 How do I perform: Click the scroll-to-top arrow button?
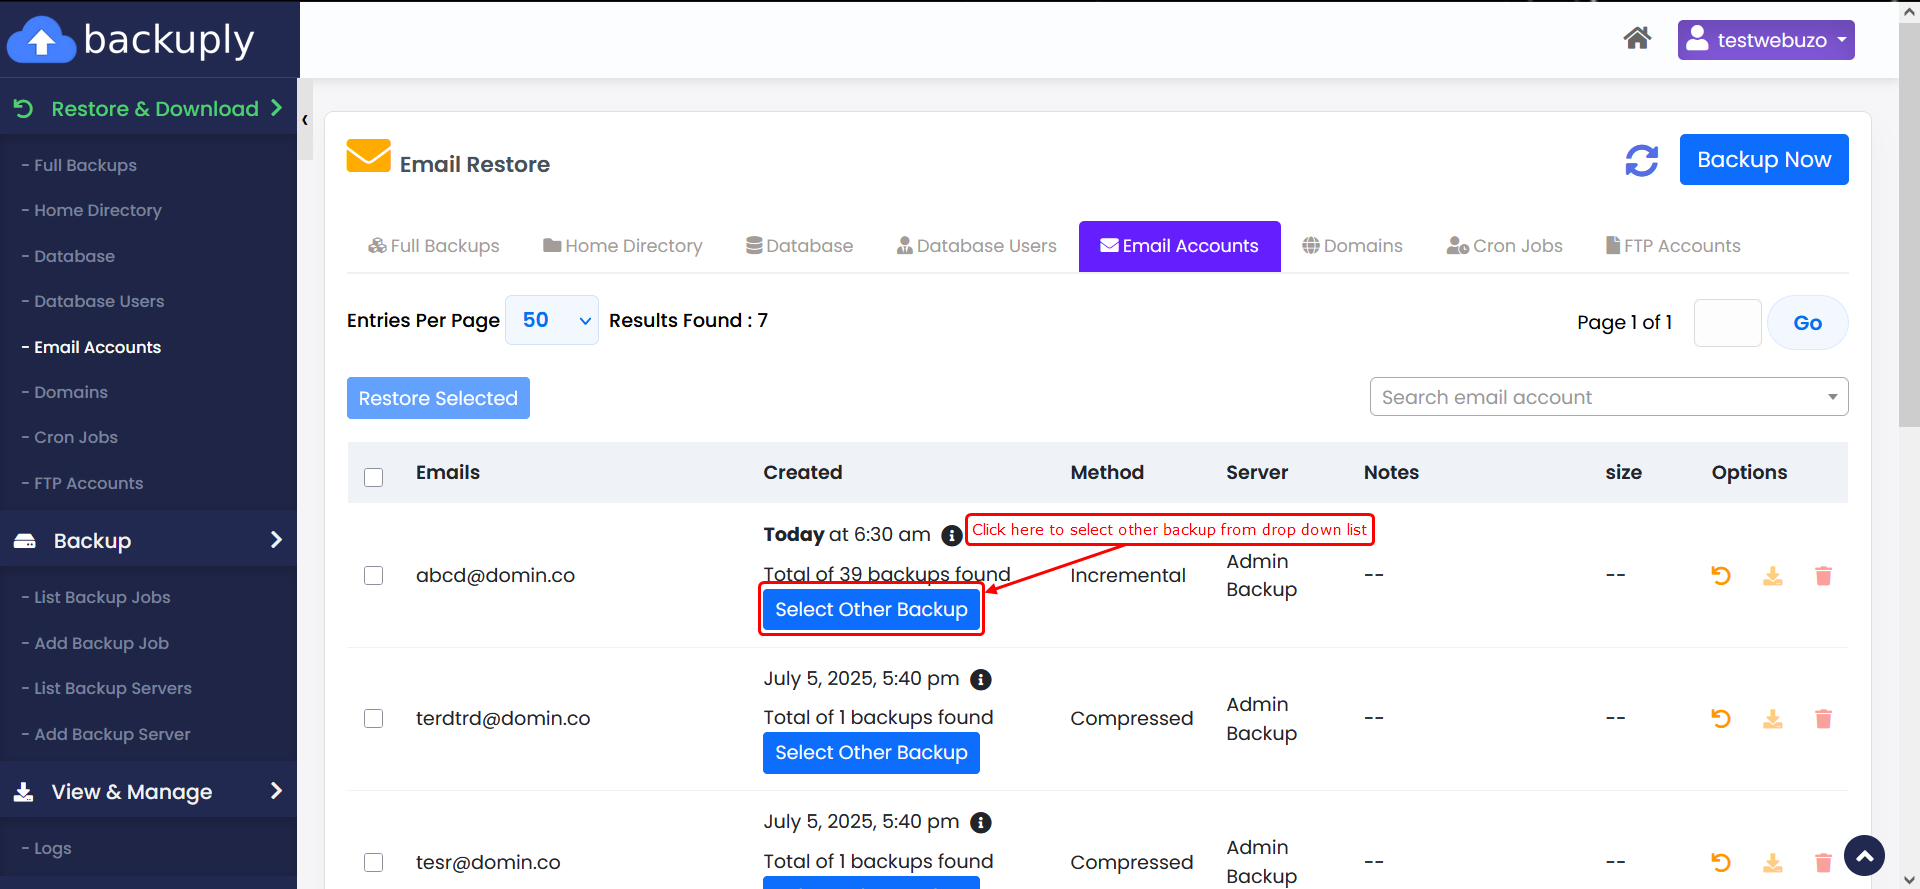(x=1864, y=856)
